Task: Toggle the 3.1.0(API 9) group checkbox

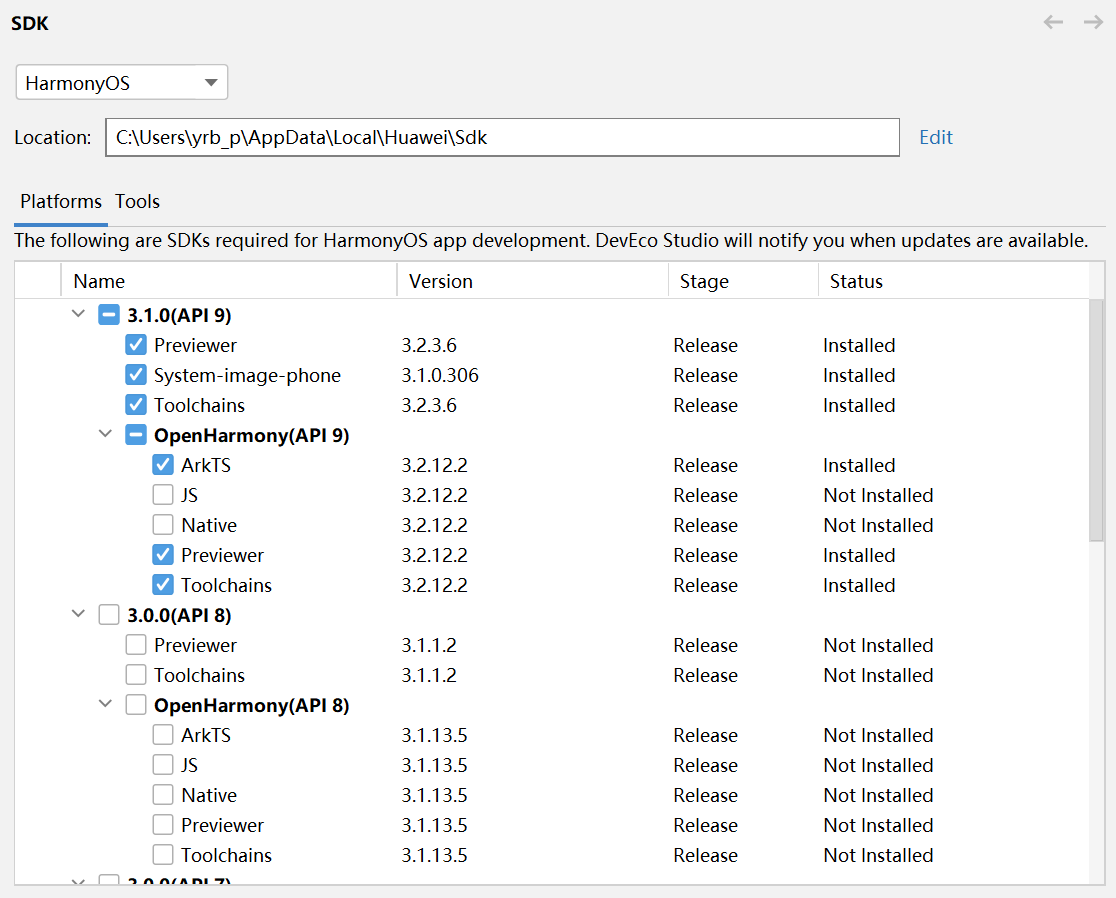Action: coord(109,315)
